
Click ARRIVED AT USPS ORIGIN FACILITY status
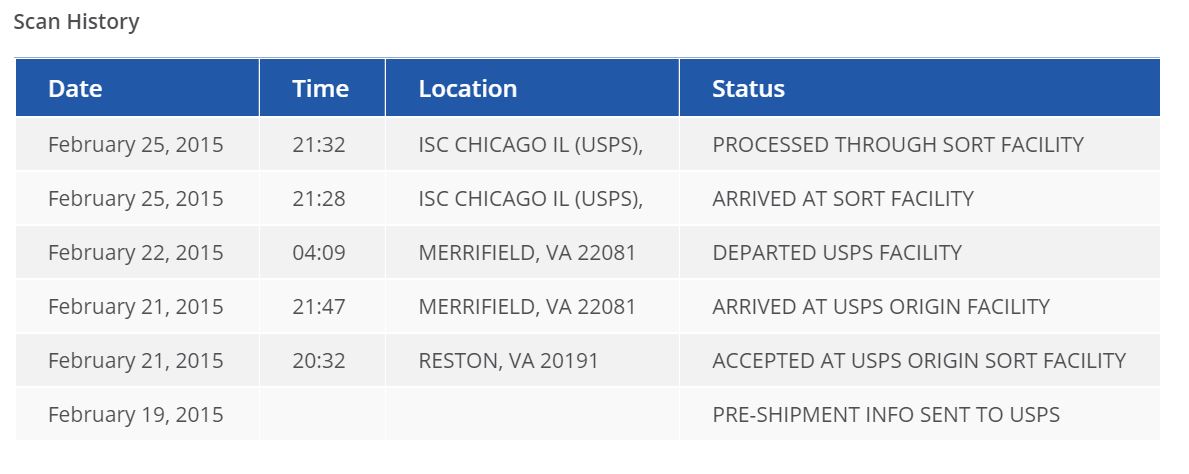(881, 306)
